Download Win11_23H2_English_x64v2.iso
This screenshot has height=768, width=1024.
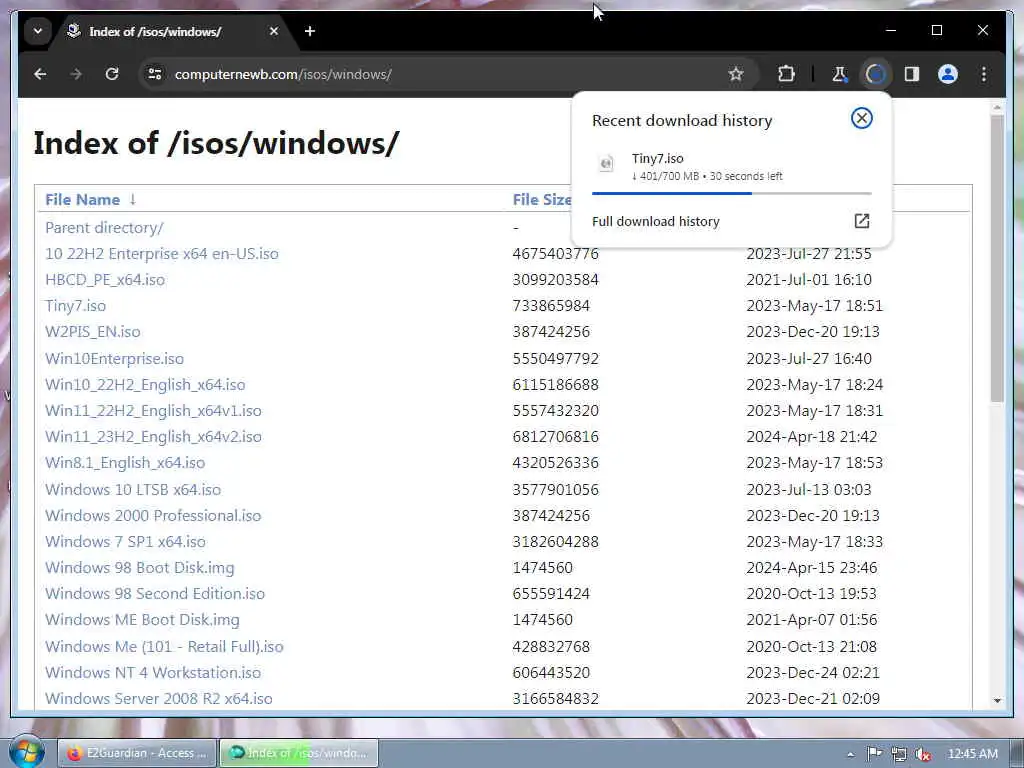(153, 437)
